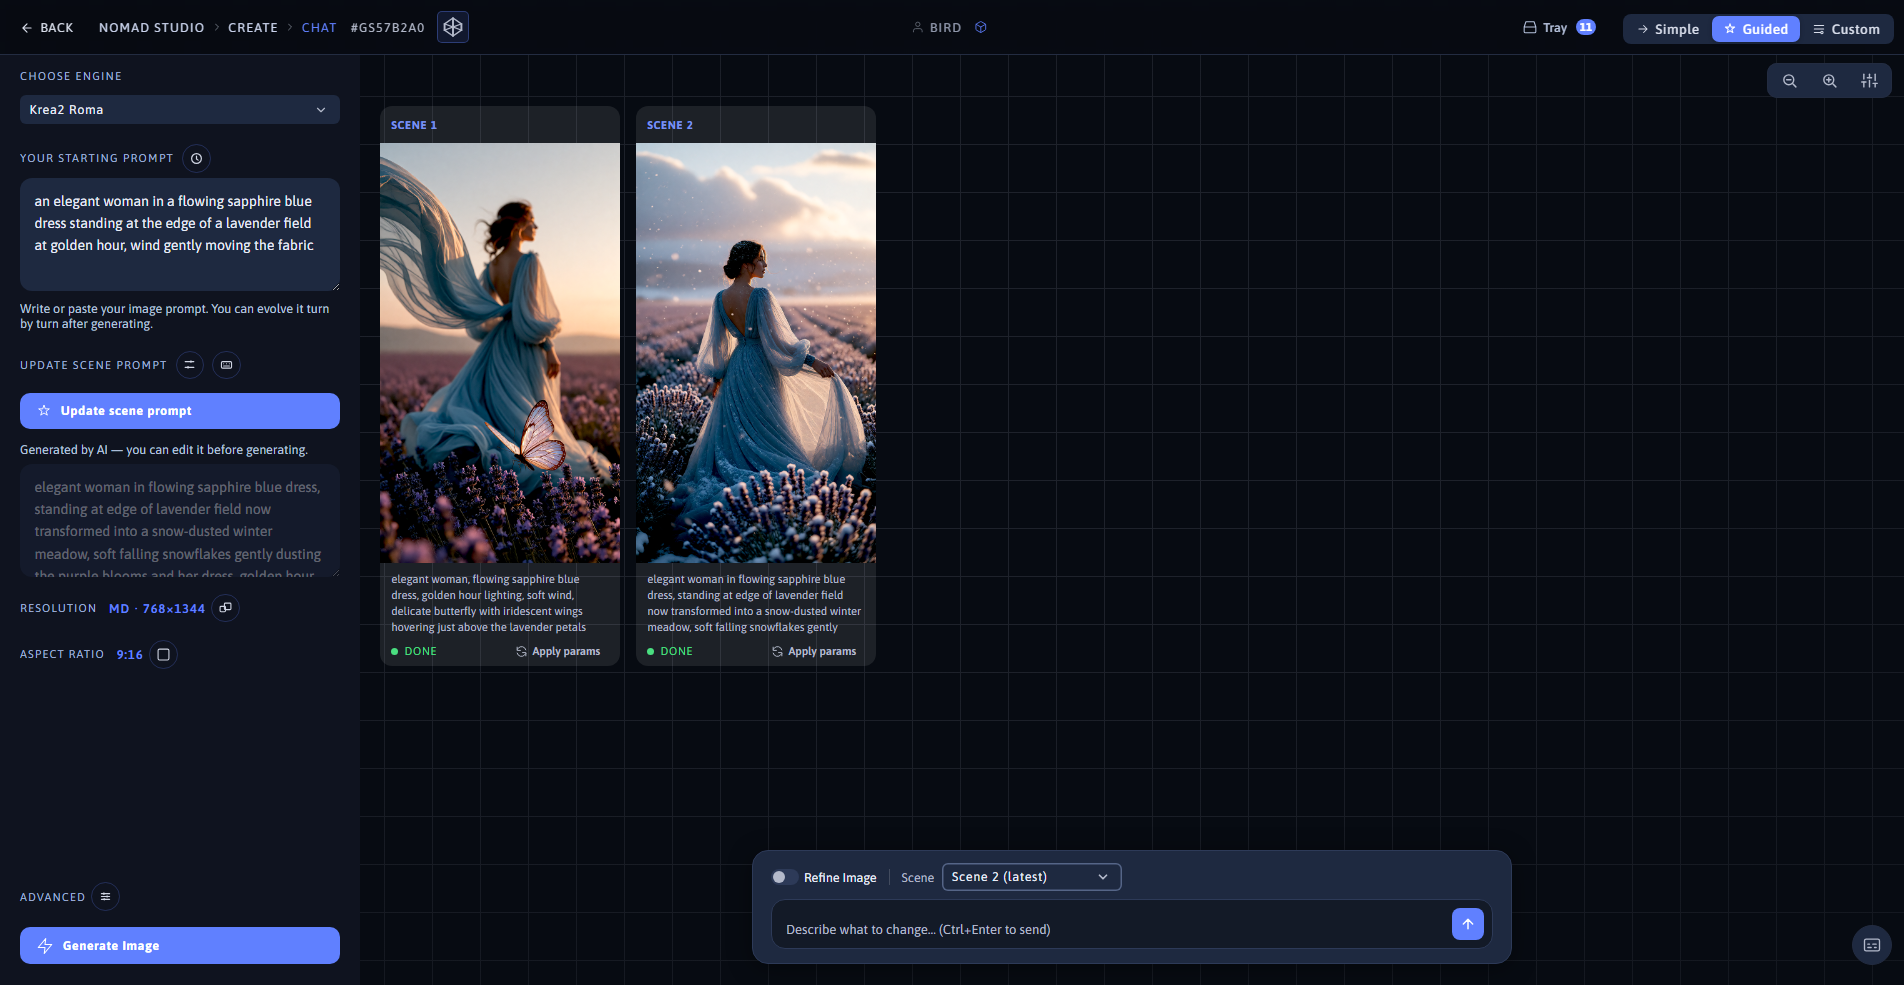This screenshot has height=985, width=1904.
Task: Click the chat panel icon at bottom right
Action: 1872,945
